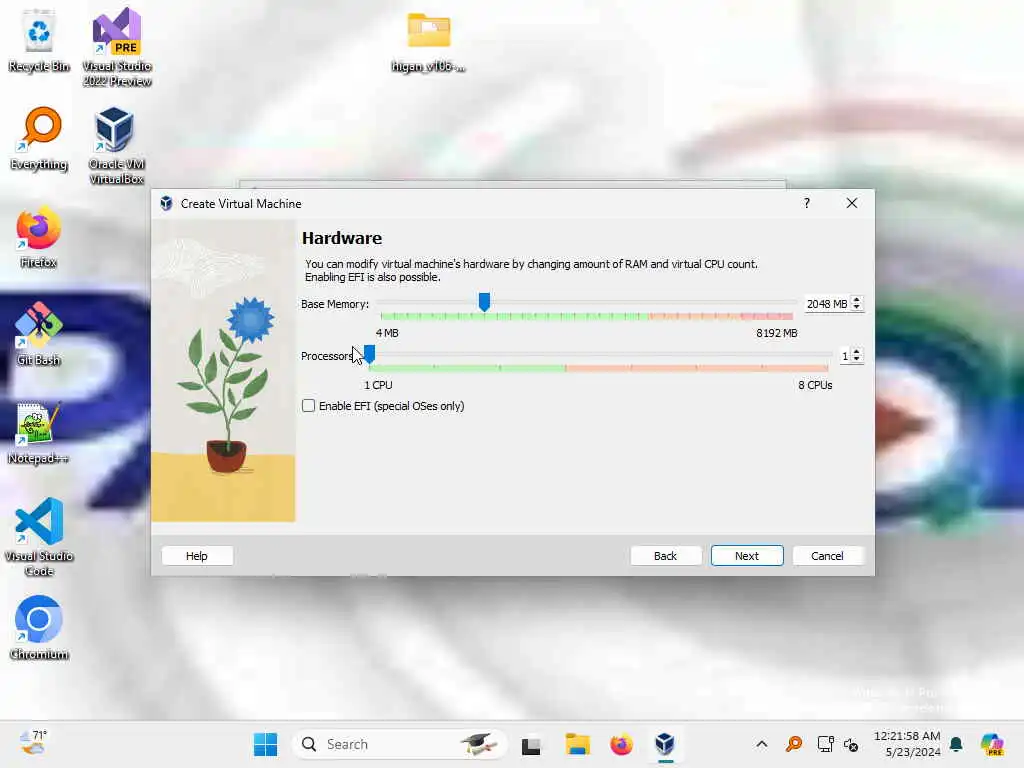Open the Everything search shortcut

[x=39, y=138]
